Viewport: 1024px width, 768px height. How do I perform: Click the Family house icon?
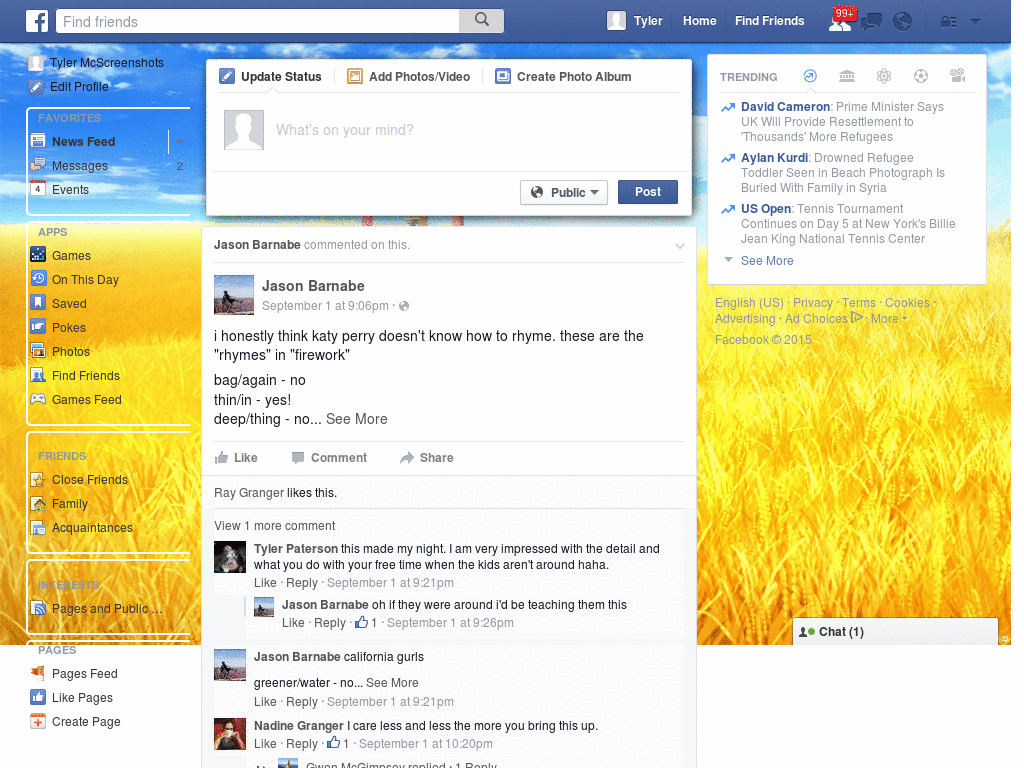coord(39,504)
